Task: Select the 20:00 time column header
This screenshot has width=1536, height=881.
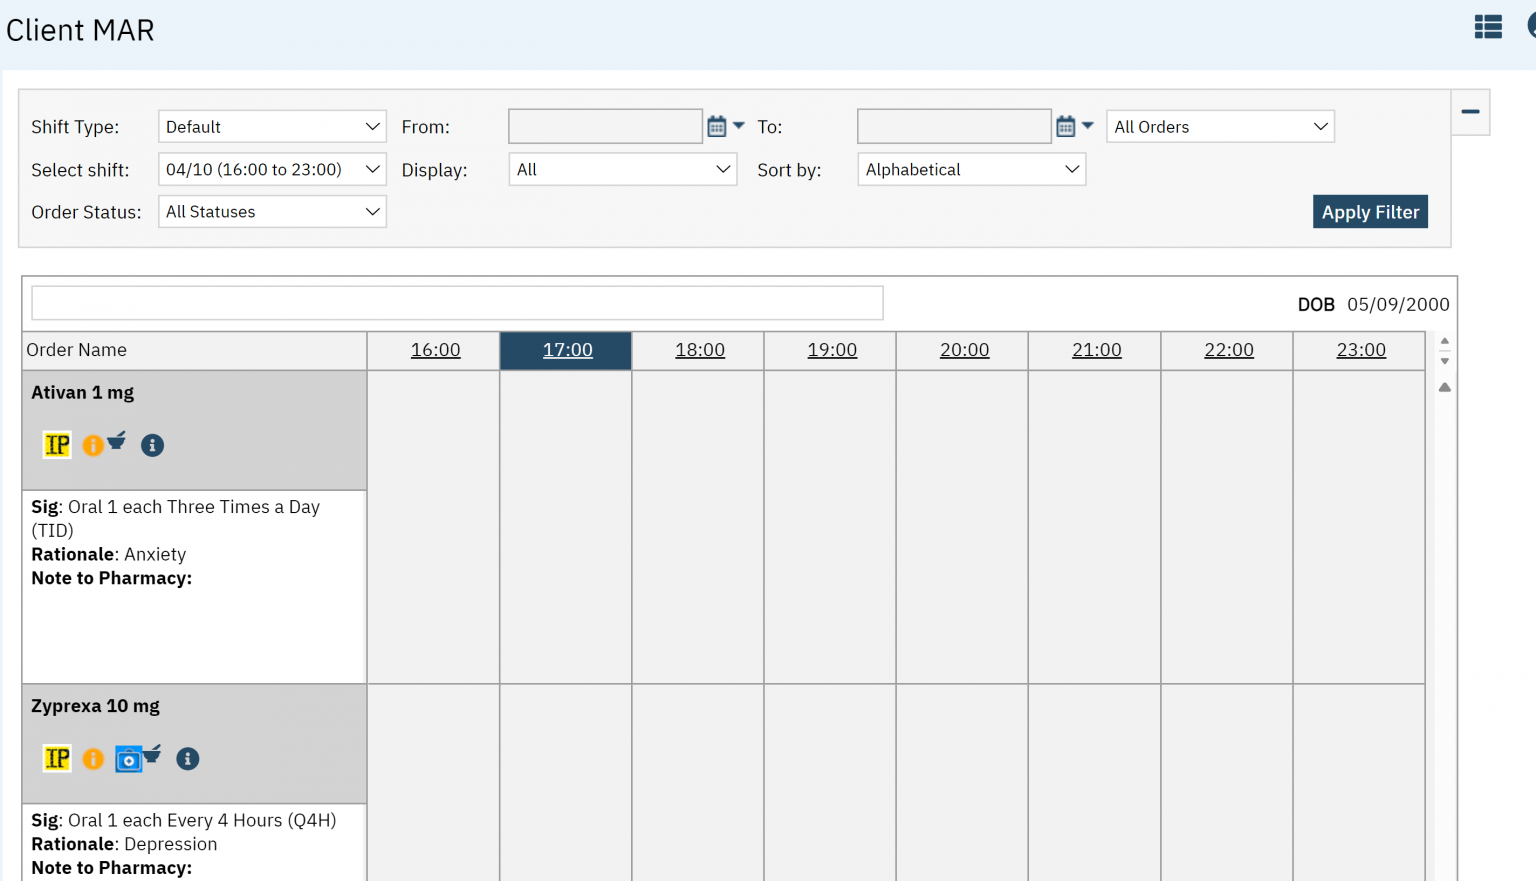Action: click(x=964, y=350)
